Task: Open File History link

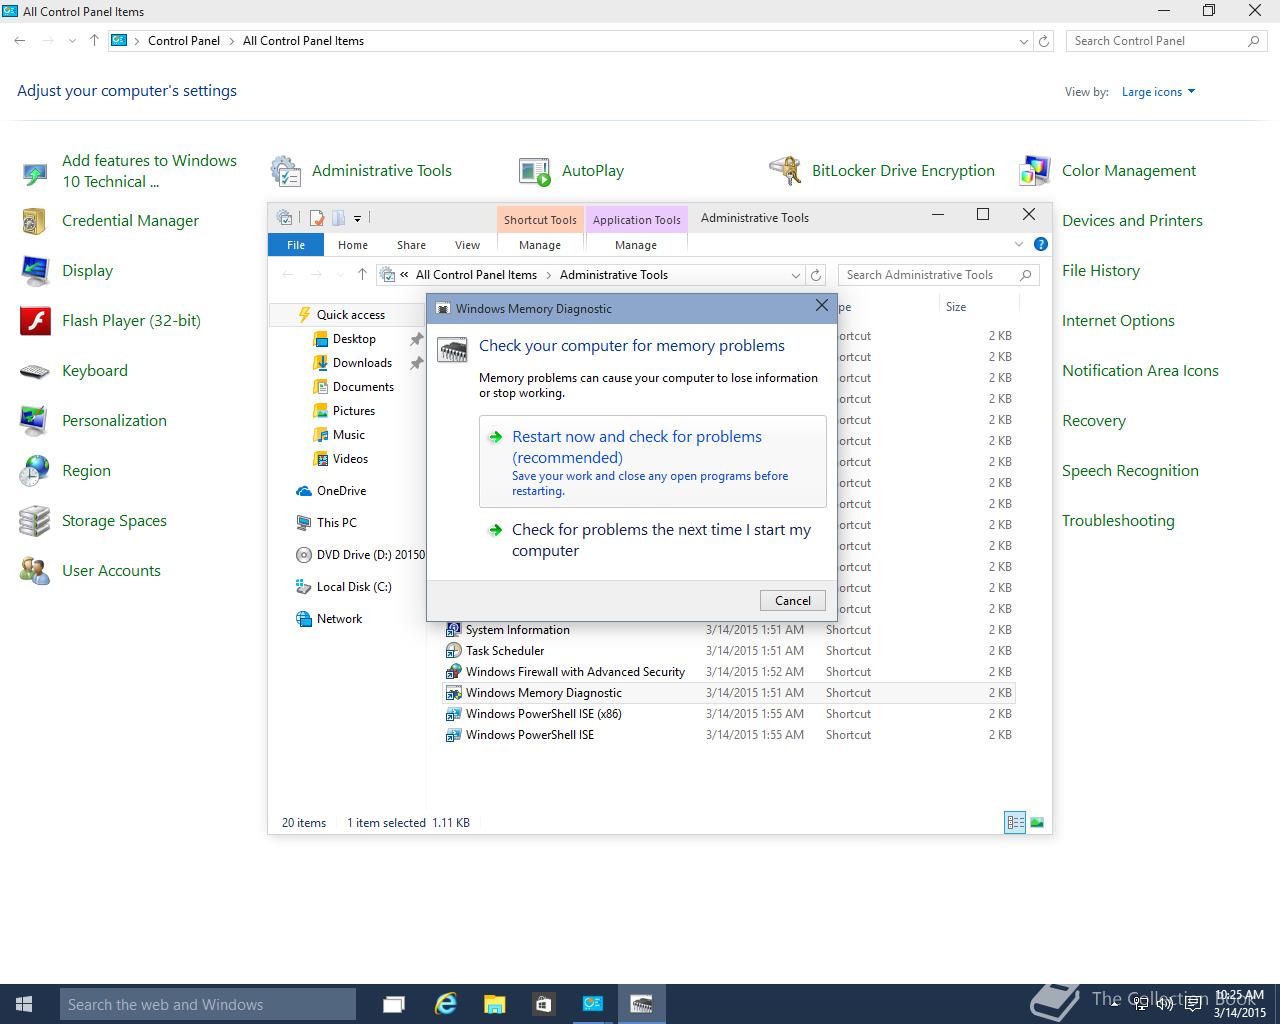Action: click(x=1101, y=271)
